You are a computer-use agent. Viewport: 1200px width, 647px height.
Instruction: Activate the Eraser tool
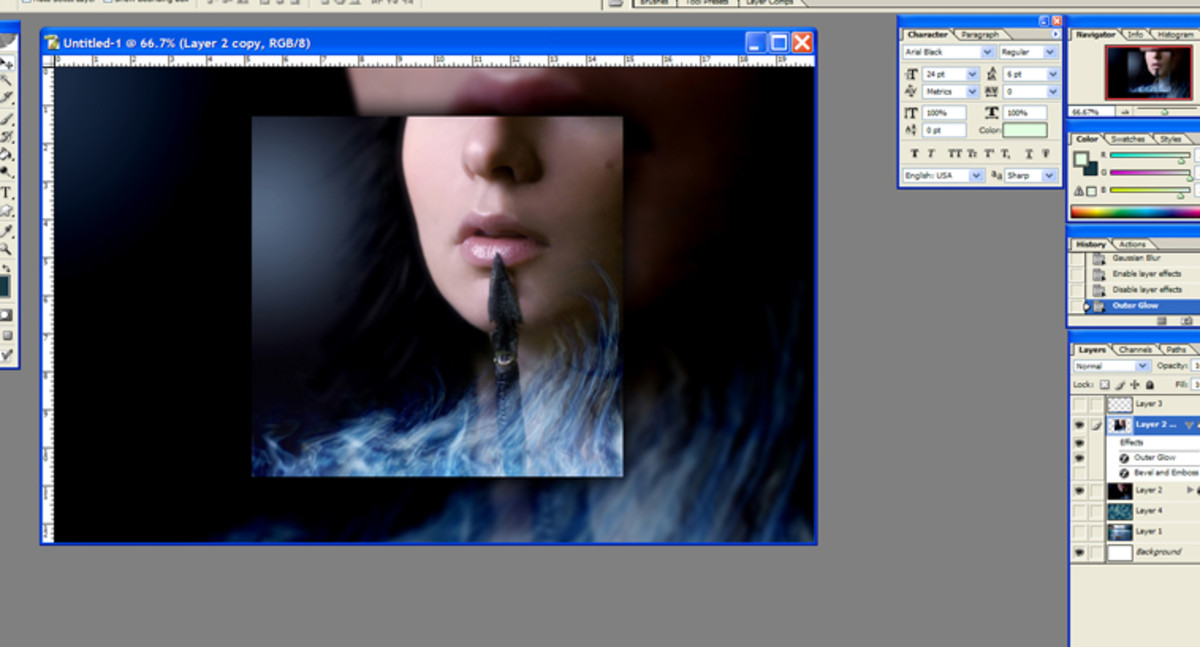pyautogui.click(x=8, y=154)
